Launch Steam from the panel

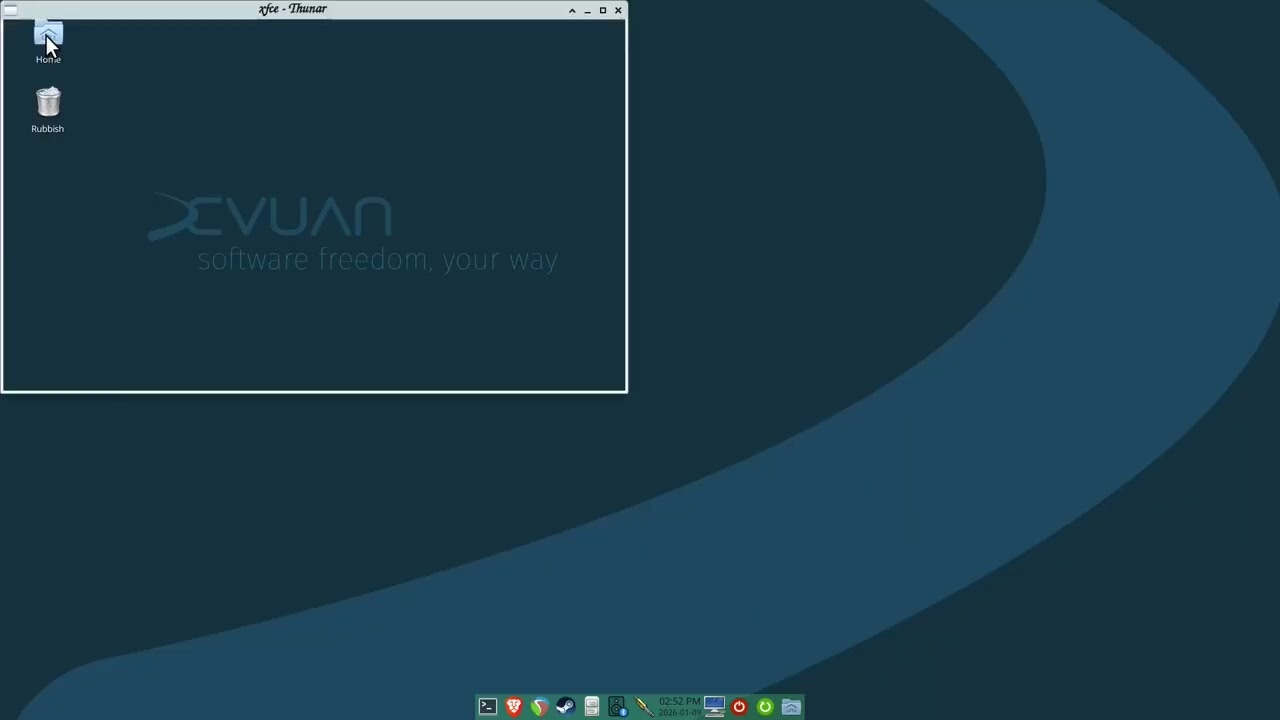(x=565, y=707)
